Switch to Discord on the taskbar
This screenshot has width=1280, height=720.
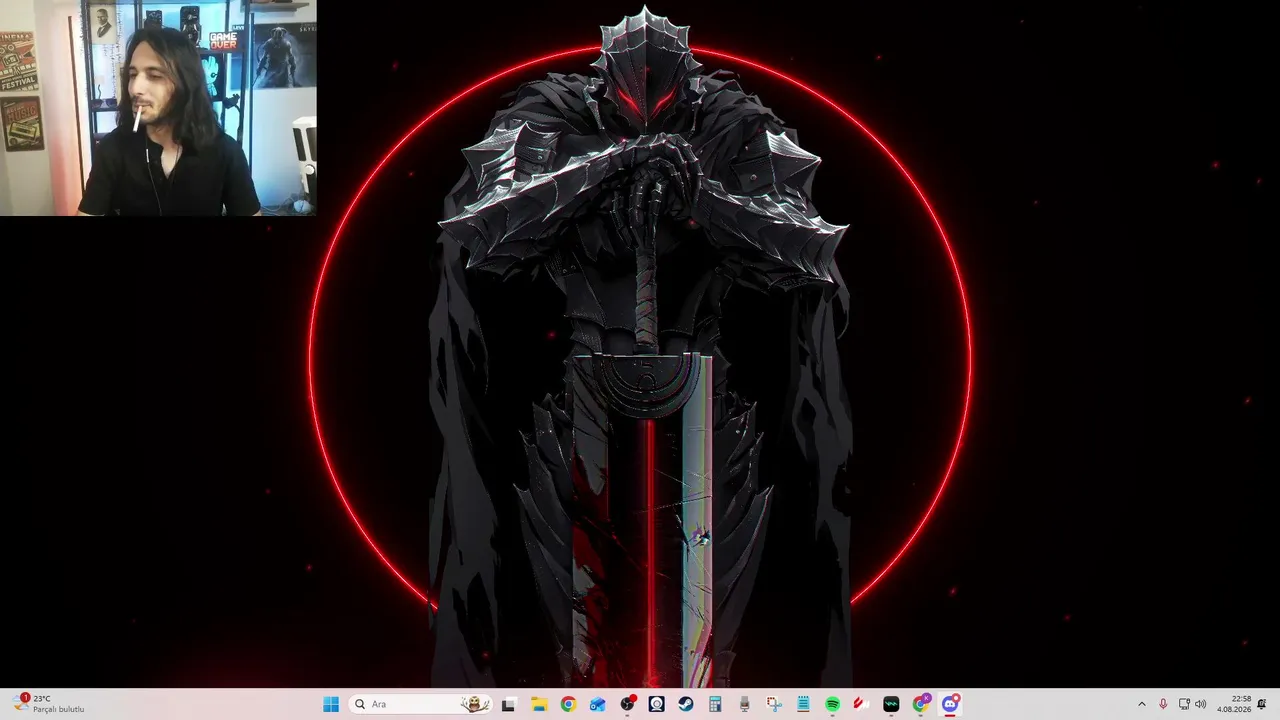(x=951, y=704)
